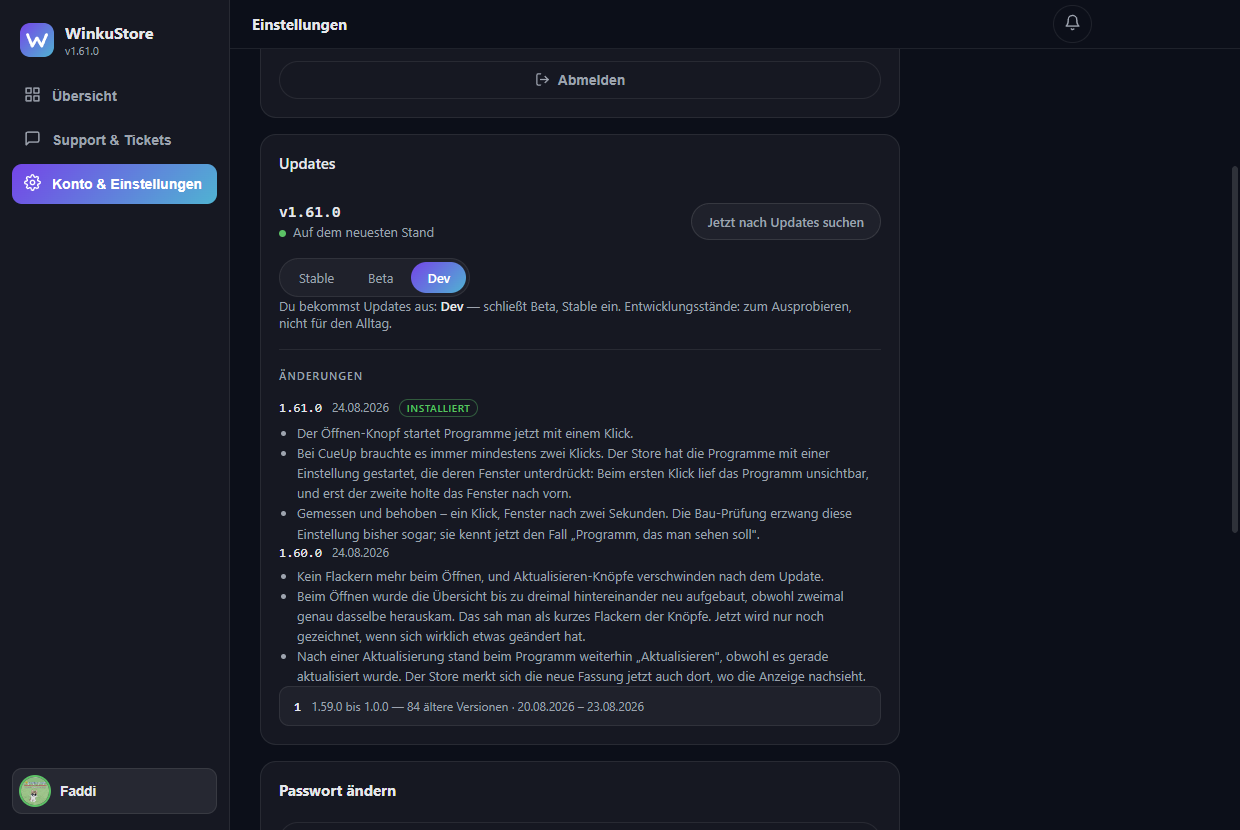This screenshot has height=830, width=1240.
Task: Click the ÄNDERUNGEN label
Action: 321,376
